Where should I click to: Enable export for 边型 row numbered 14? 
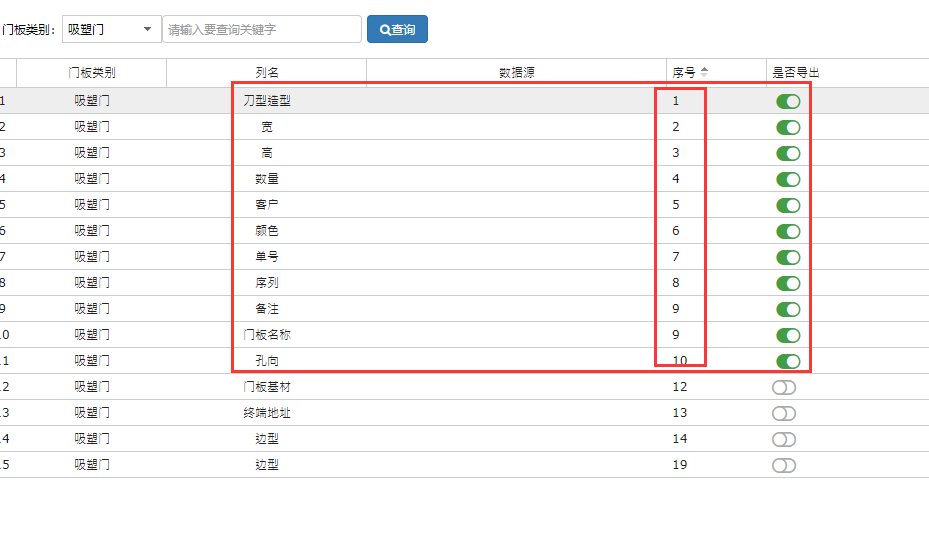pos(784,440)
